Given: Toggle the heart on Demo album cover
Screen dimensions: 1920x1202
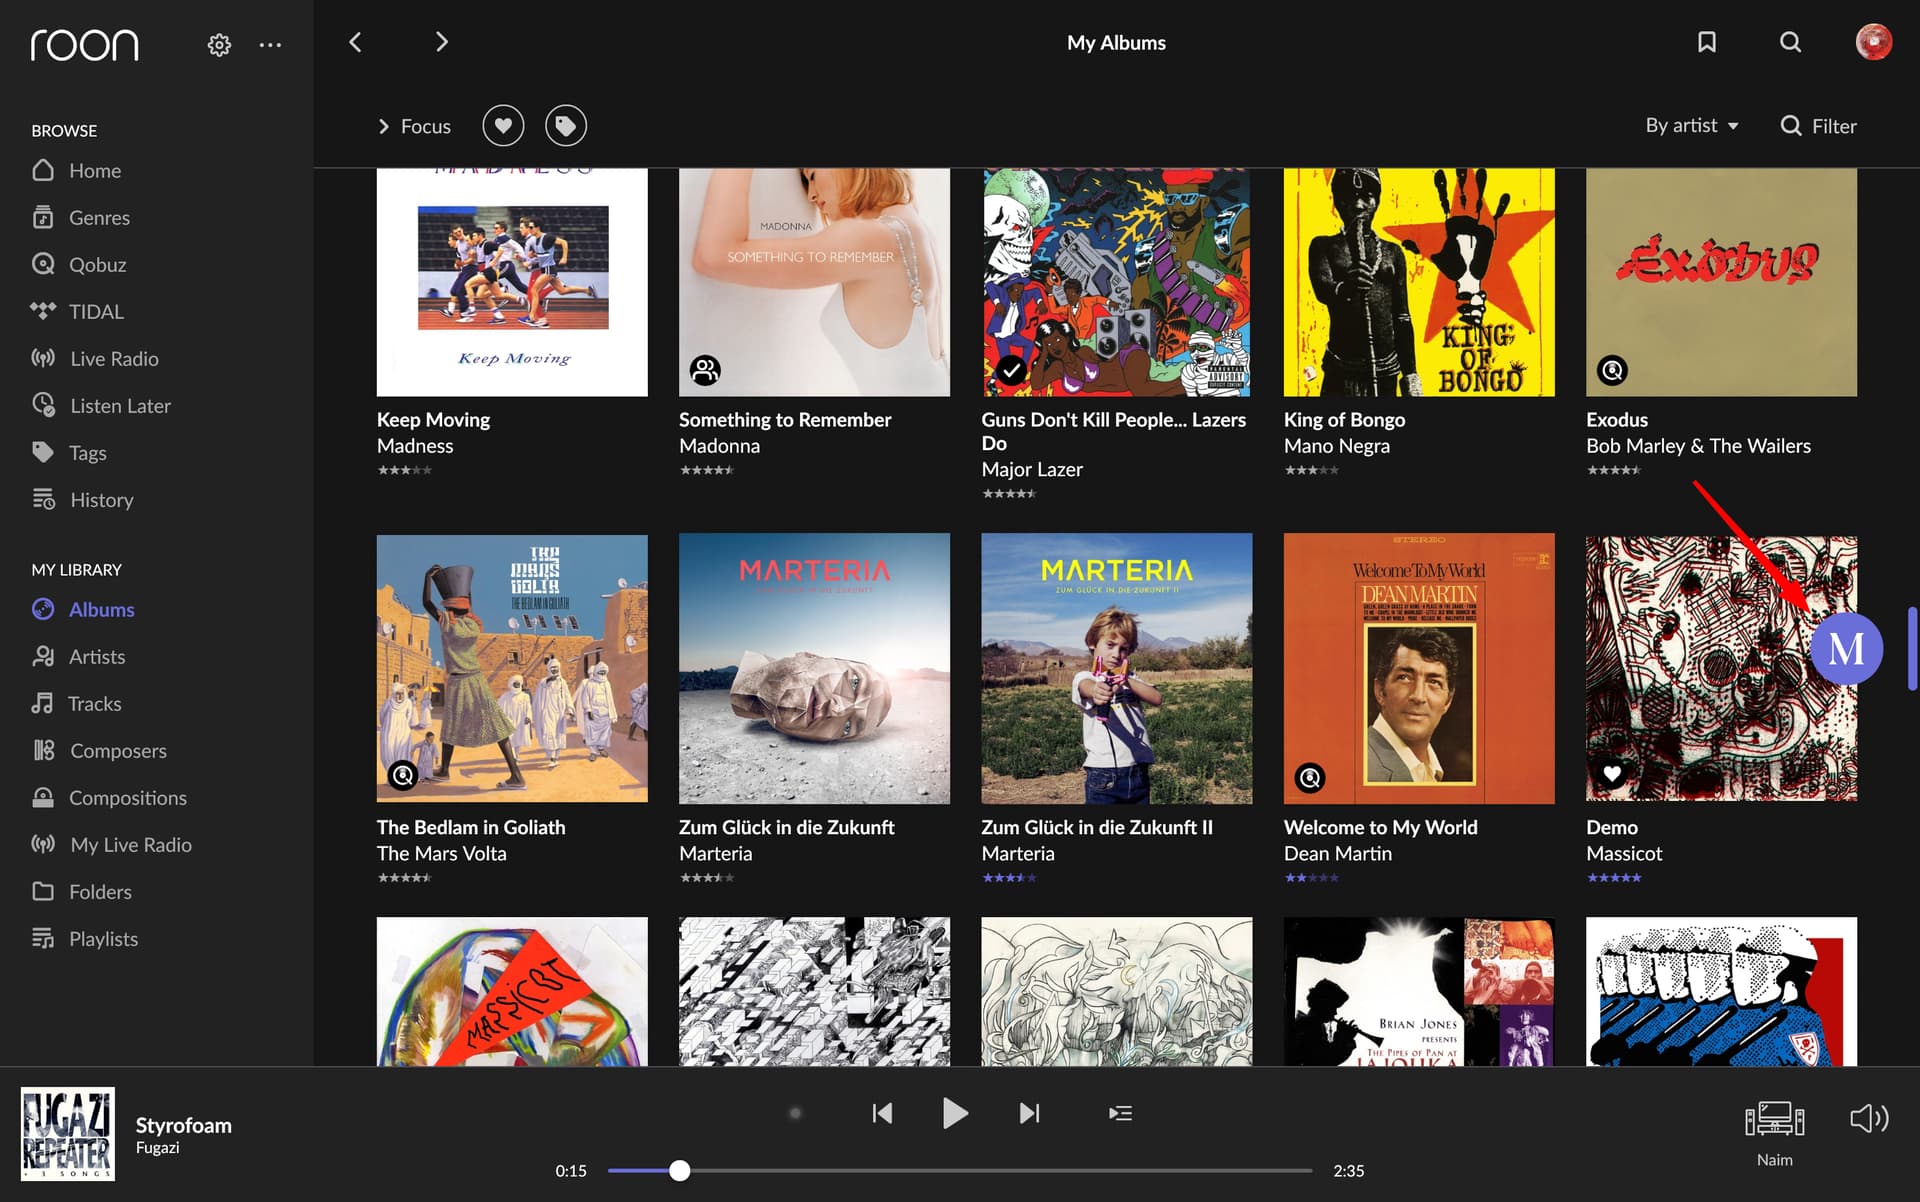Looking at the screenshot, I should [x=1612, y=773].
